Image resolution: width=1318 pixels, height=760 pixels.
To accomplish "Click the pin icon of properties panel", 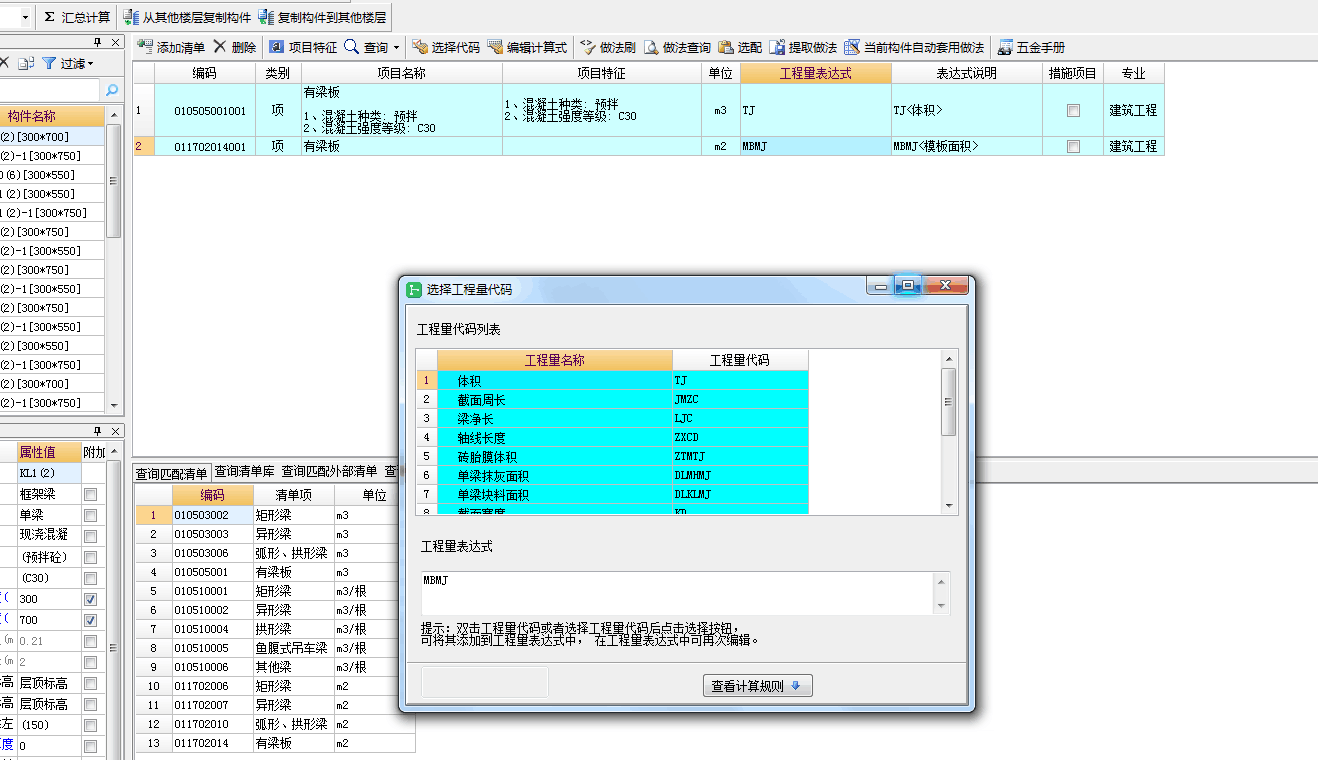I will (98, 431).
